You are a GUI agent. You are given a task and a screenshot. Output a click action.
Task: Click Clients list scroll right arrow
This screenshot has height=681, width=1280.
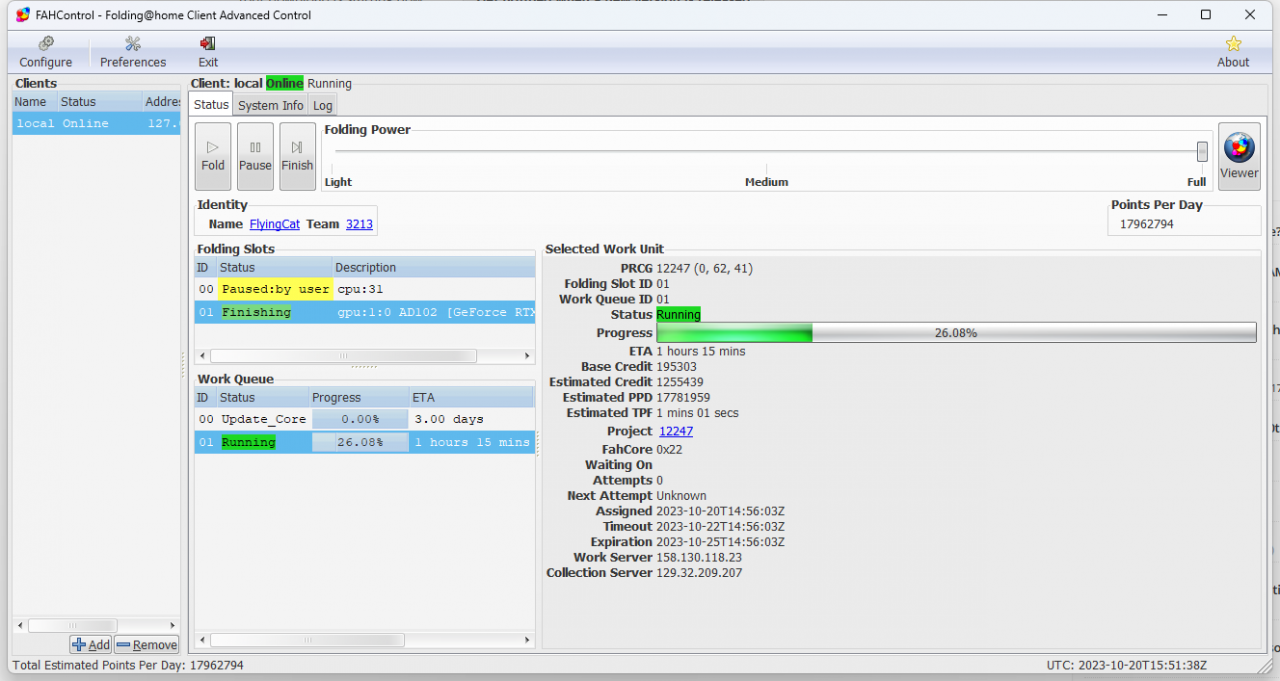coord(172,626)
